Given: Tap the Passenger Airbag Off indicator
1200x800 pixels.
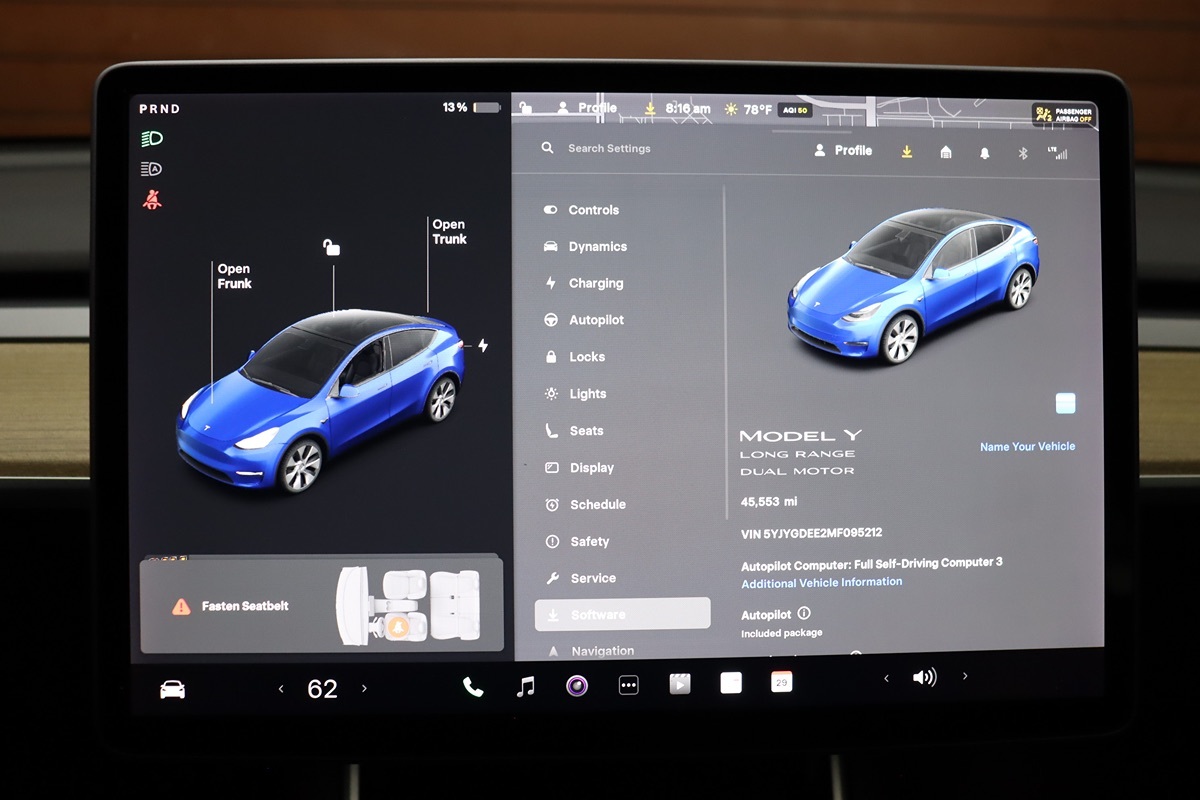Looking at the screenshot, I should [x=1064, y=115].
